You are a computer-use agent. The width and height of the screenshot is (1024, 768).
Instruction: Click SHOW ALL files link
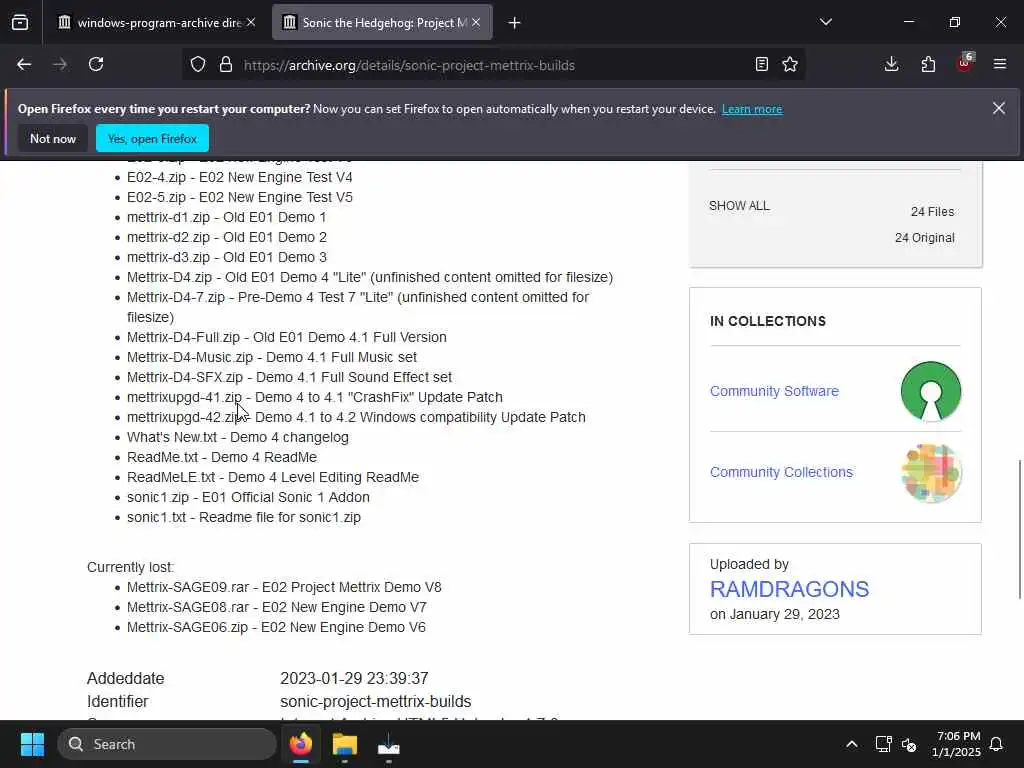click(x=739, y=206)
